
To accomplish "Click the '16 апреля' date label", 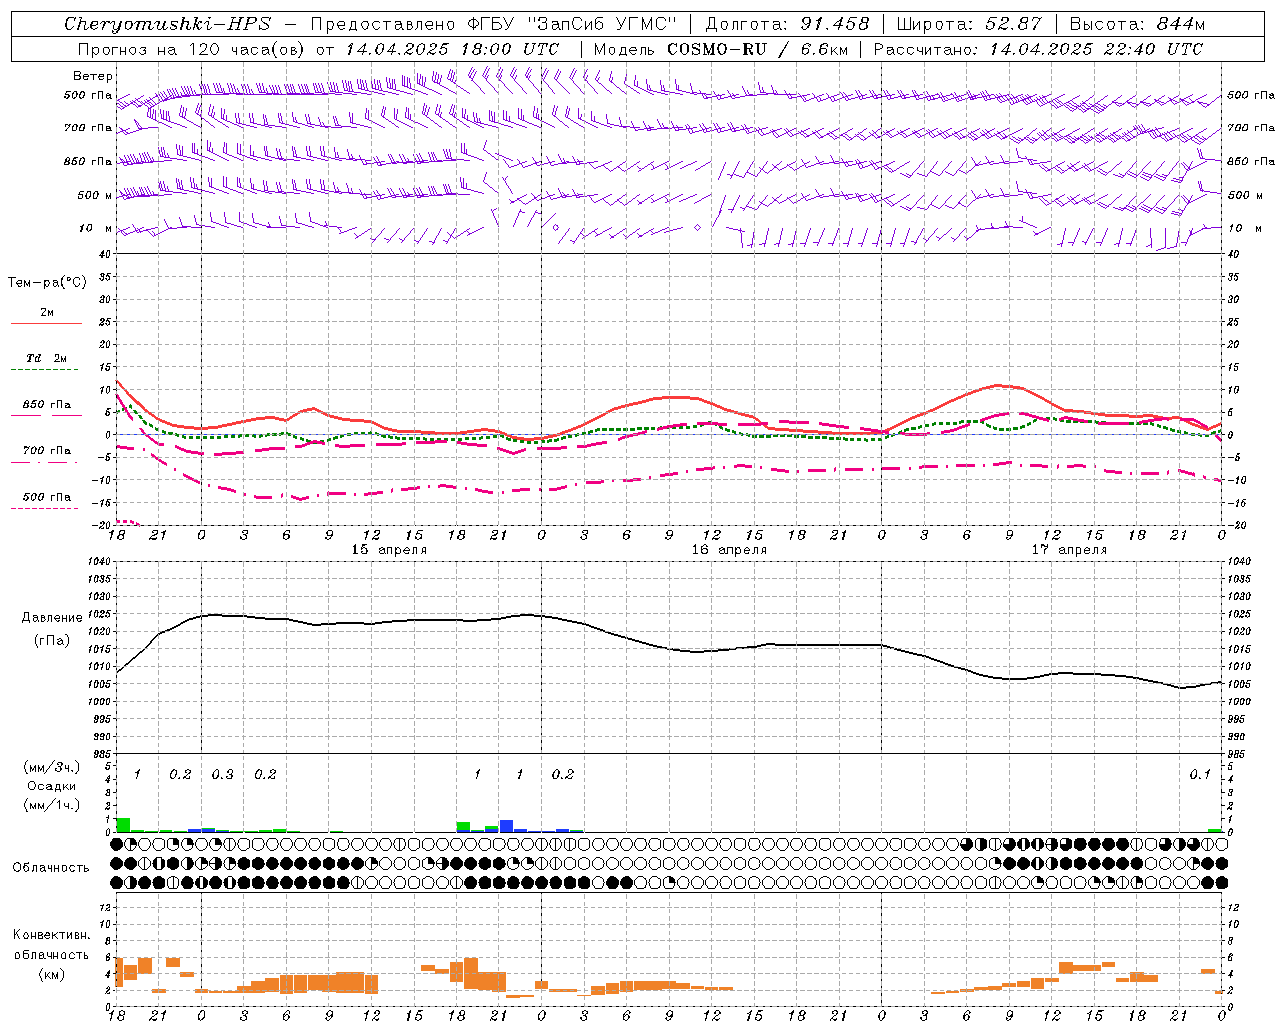I will (x=729, y=550).
